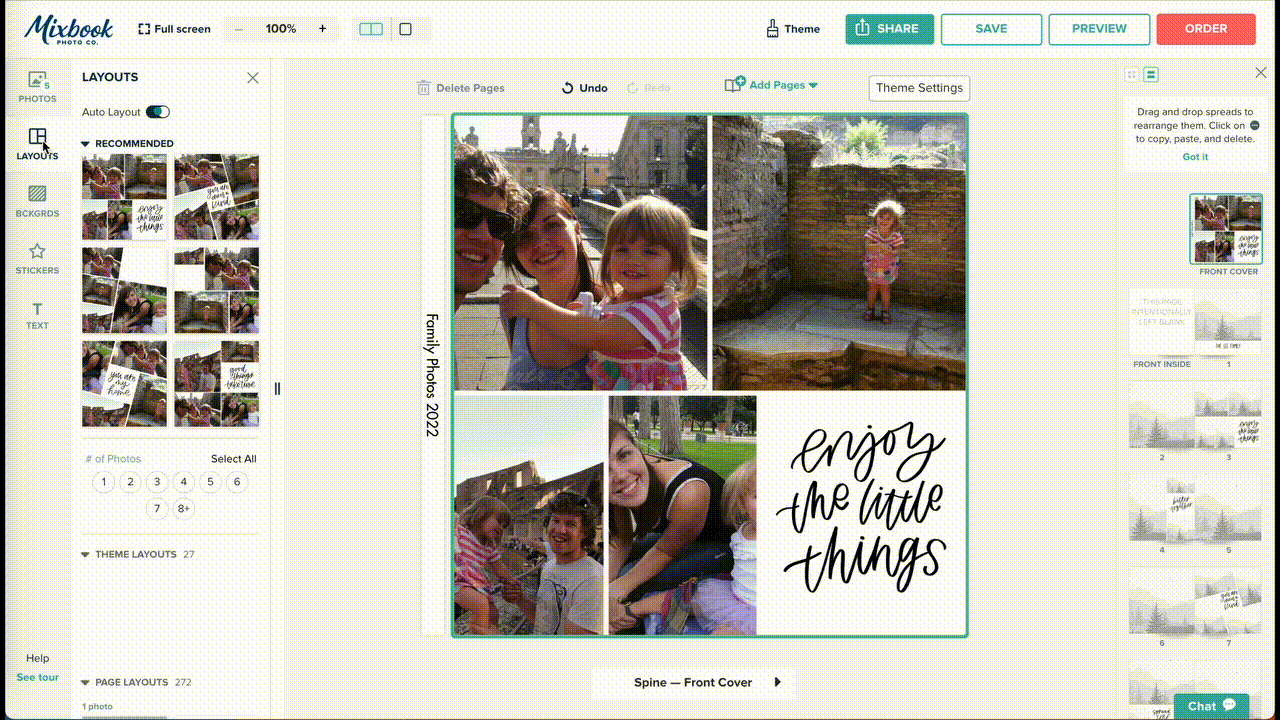Undo the last change
Screen dimensions: 1280x720
point(583,88)
